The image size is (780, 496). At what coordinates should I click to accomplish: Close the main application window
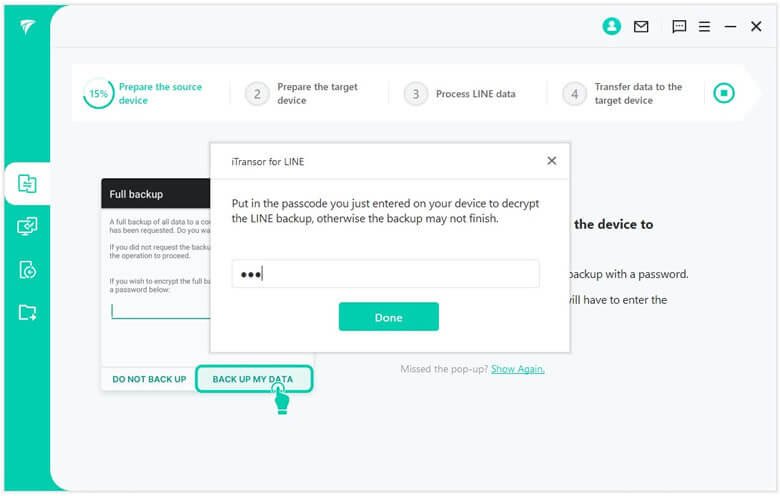pyautogui.click(x=756, y=26)
